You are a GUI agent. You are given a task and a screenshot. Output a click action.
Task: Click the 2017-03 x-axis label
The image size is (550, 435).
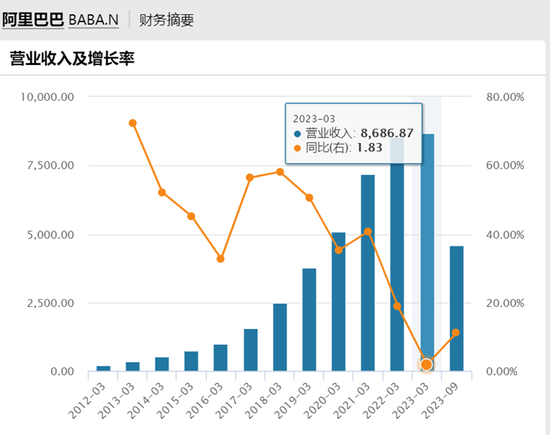pos(233,401)
